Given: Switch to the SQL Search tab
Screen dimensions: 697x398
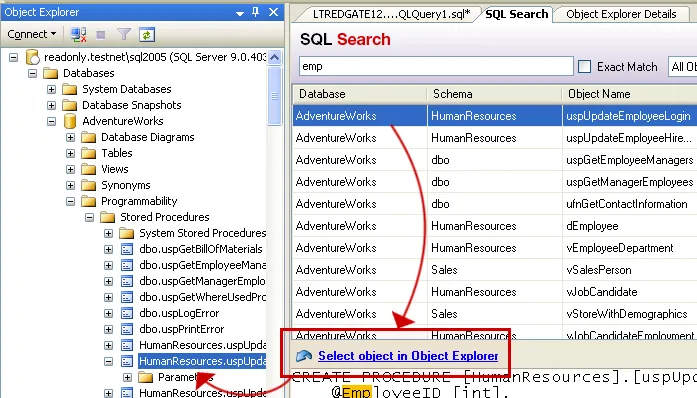Looking at the screenshot, I should [517, 14].
